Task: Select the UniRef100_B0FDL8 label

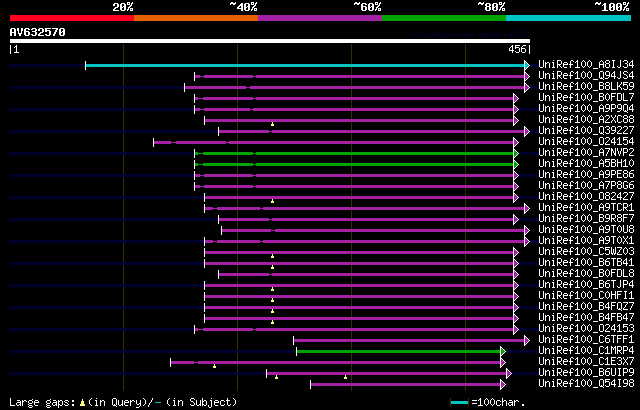Action: click(x=586, y=274)
